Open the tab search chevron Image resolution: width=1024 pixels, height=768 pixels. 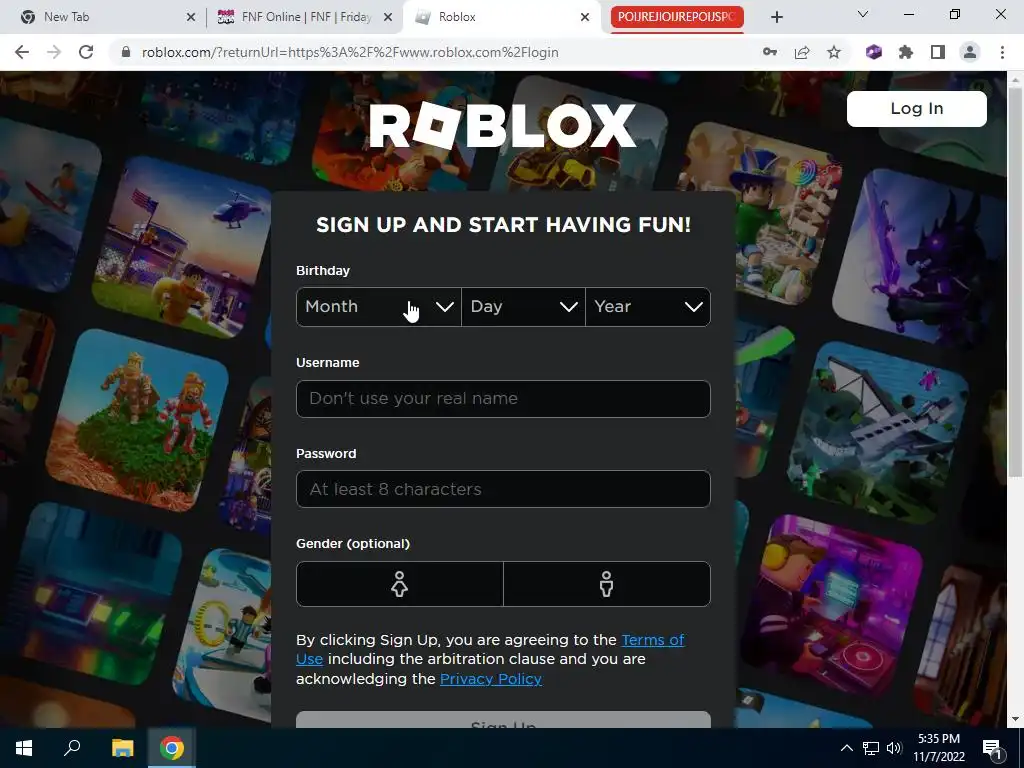point(863,14)
